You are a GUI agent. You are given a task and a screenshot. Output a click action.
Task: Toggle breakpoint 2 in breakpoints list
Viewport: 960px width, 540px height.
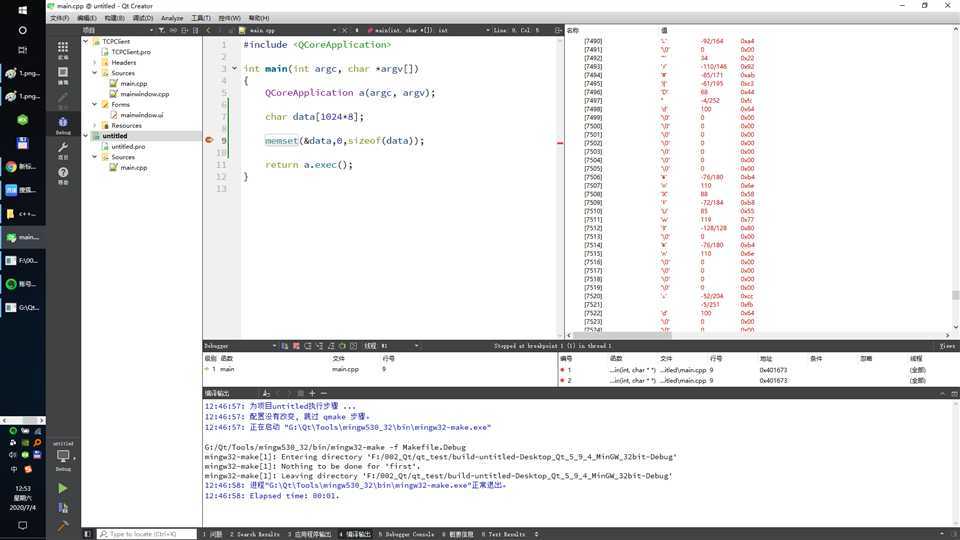(565, 381)
